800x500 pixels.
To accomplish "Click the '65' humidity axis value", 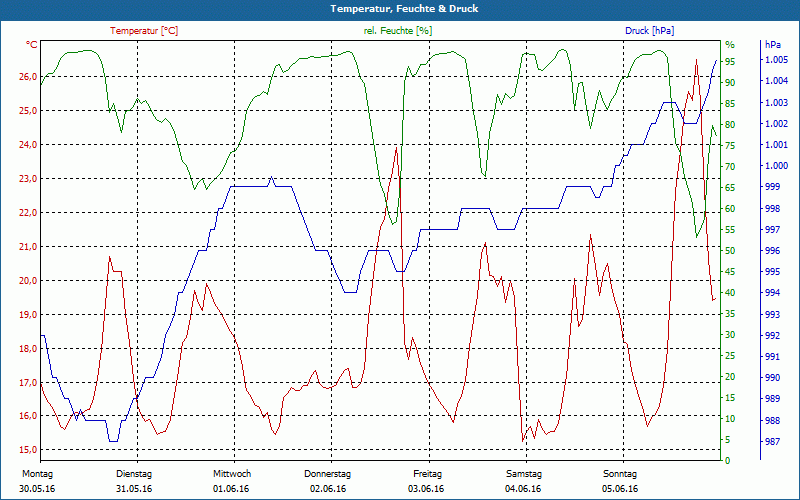I will pos(730,188).
